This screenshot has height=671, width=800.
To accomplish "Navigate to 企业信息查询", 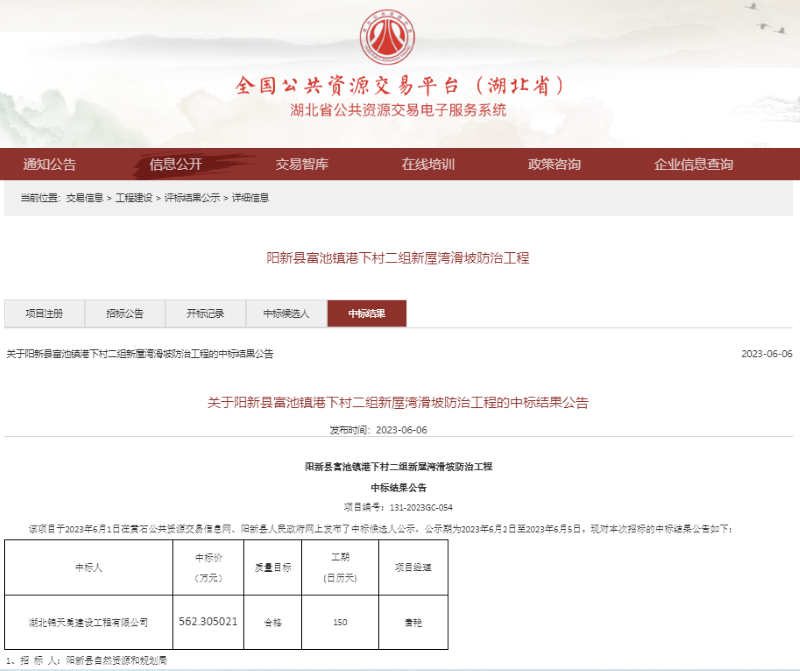I will pos(693,164).
